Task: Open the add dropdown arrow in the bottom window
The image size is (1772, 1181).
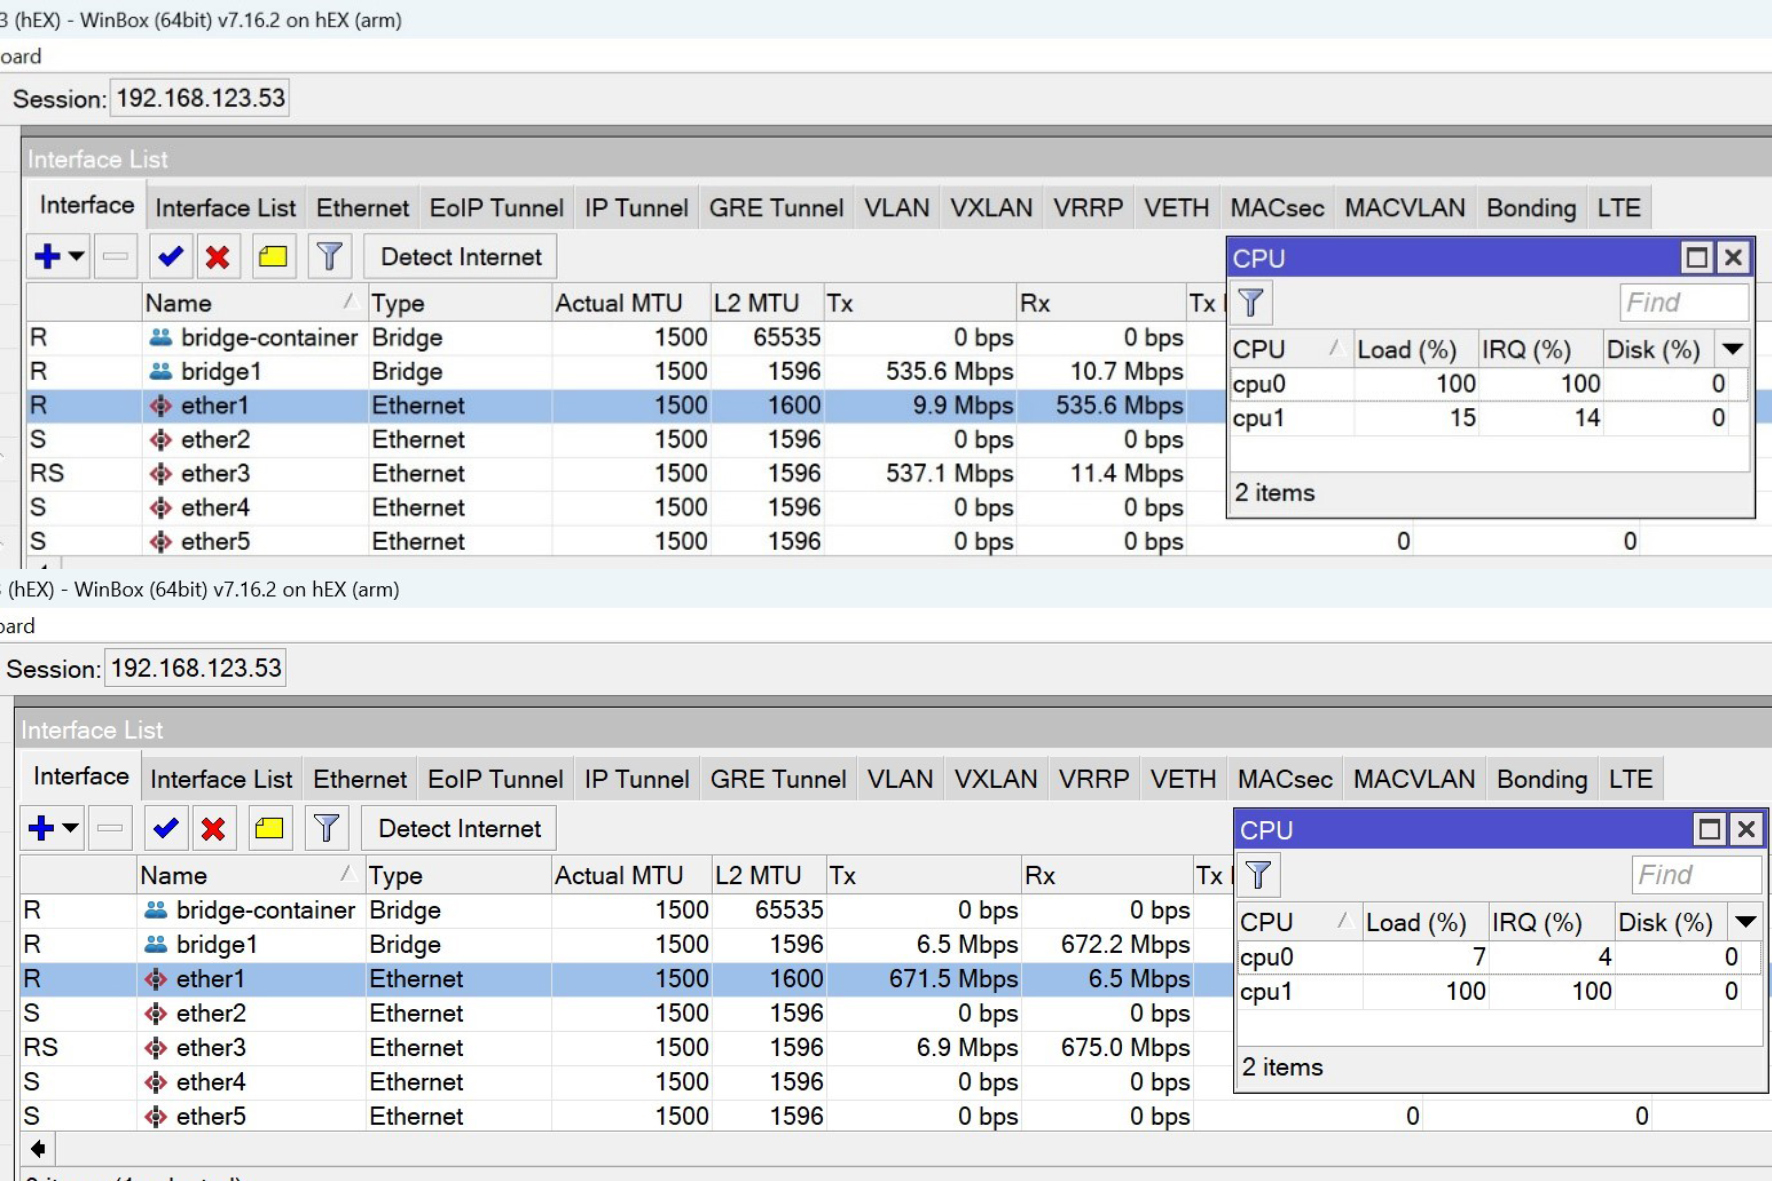Action: [x=70, y=828]
